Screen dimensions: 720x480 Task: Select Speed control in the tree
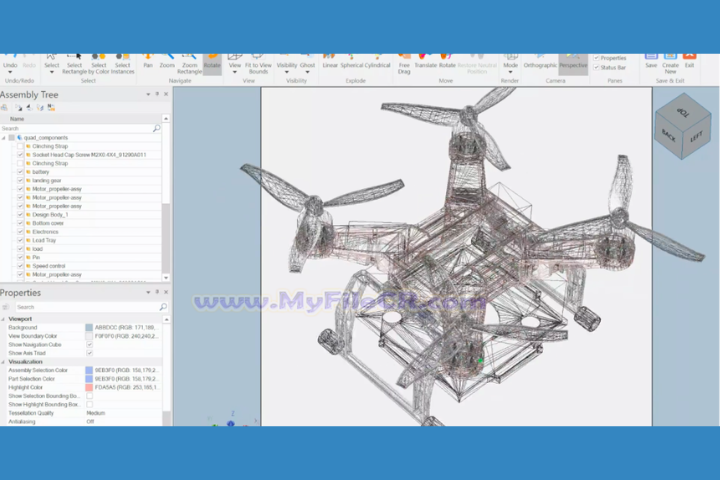click(49, 266)
